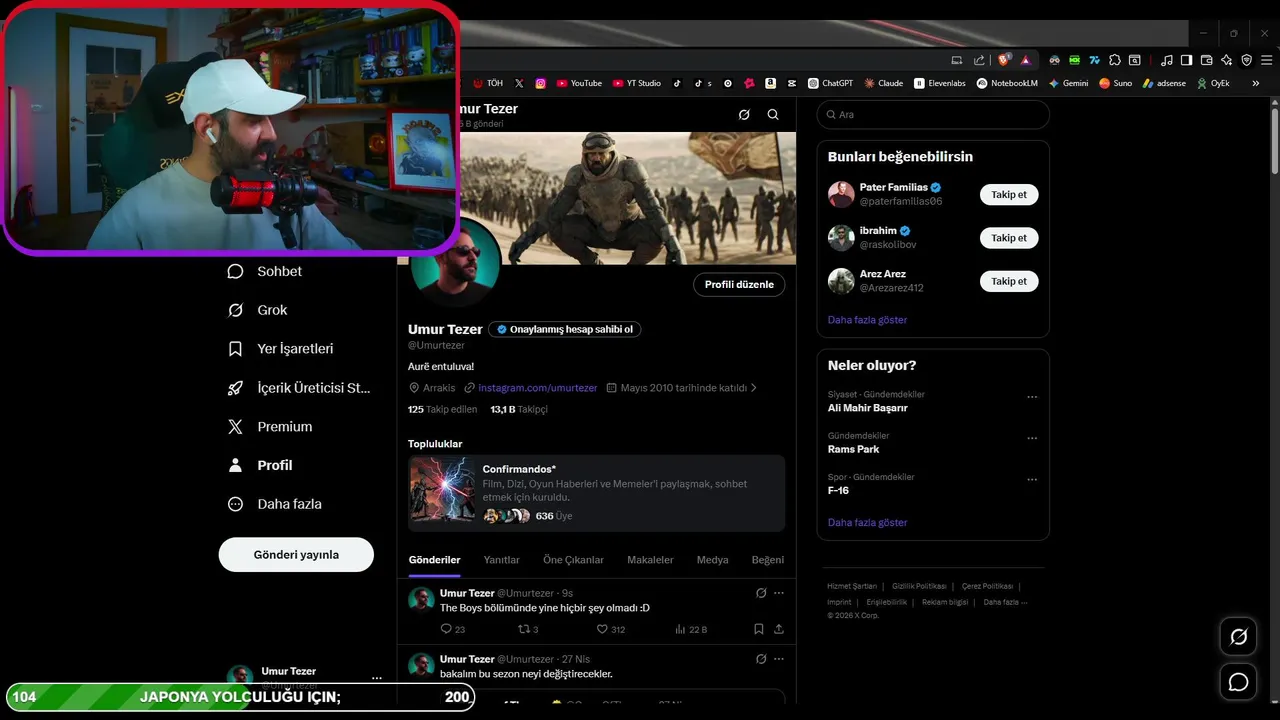The height and width of the screenshot is (720, 1280).
Task: Open the NotebookLM bookmark
Action: [x=1007, y=83]
